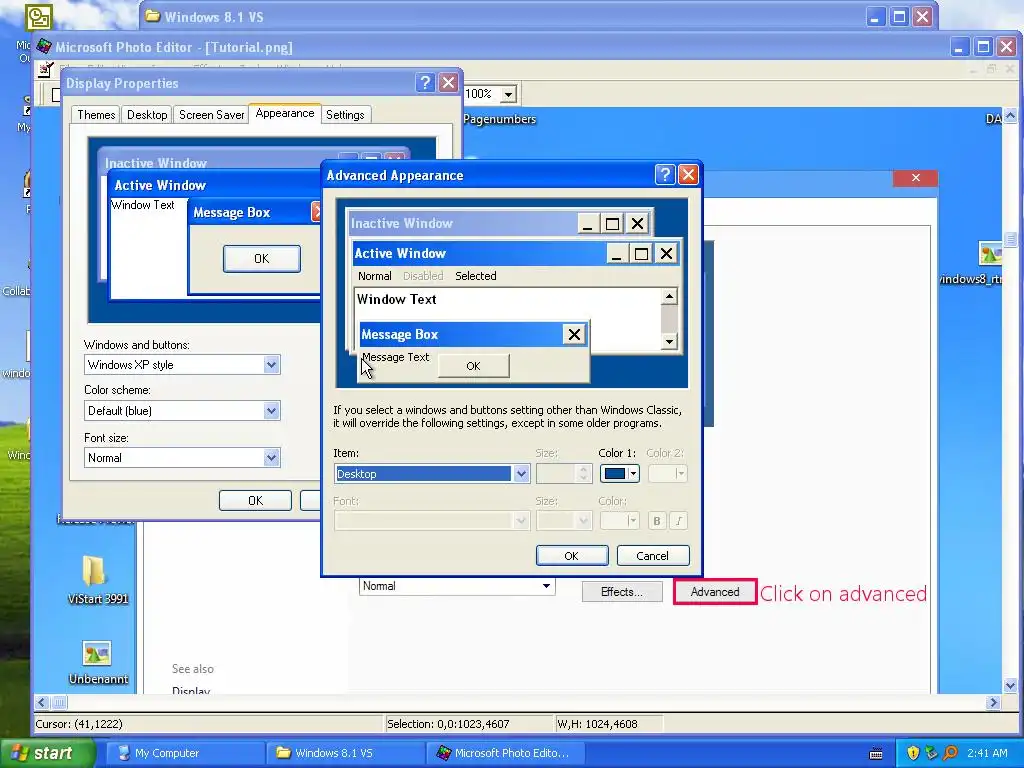This screenshot has width=1024, height=768.
Task: Click the Display link under See also
Action: pyautogui.click(x=191, y=690)
